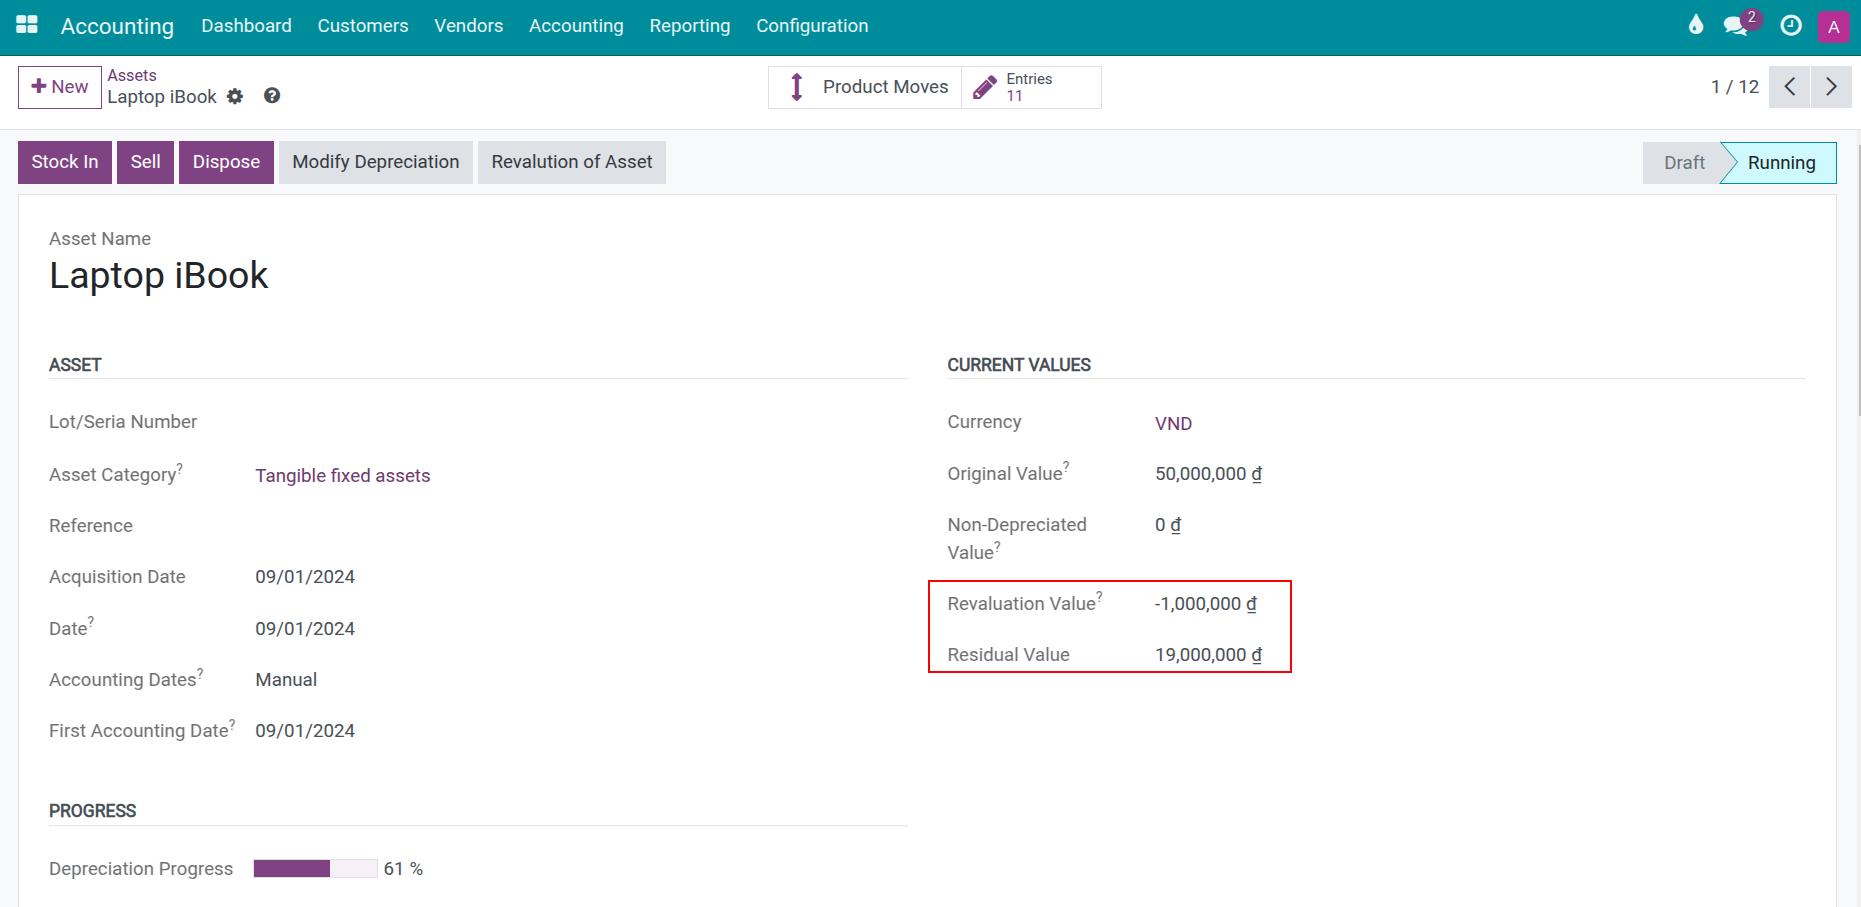Click the Dispose button
This screenshot has width=1861, height=907.
[226, 162]
